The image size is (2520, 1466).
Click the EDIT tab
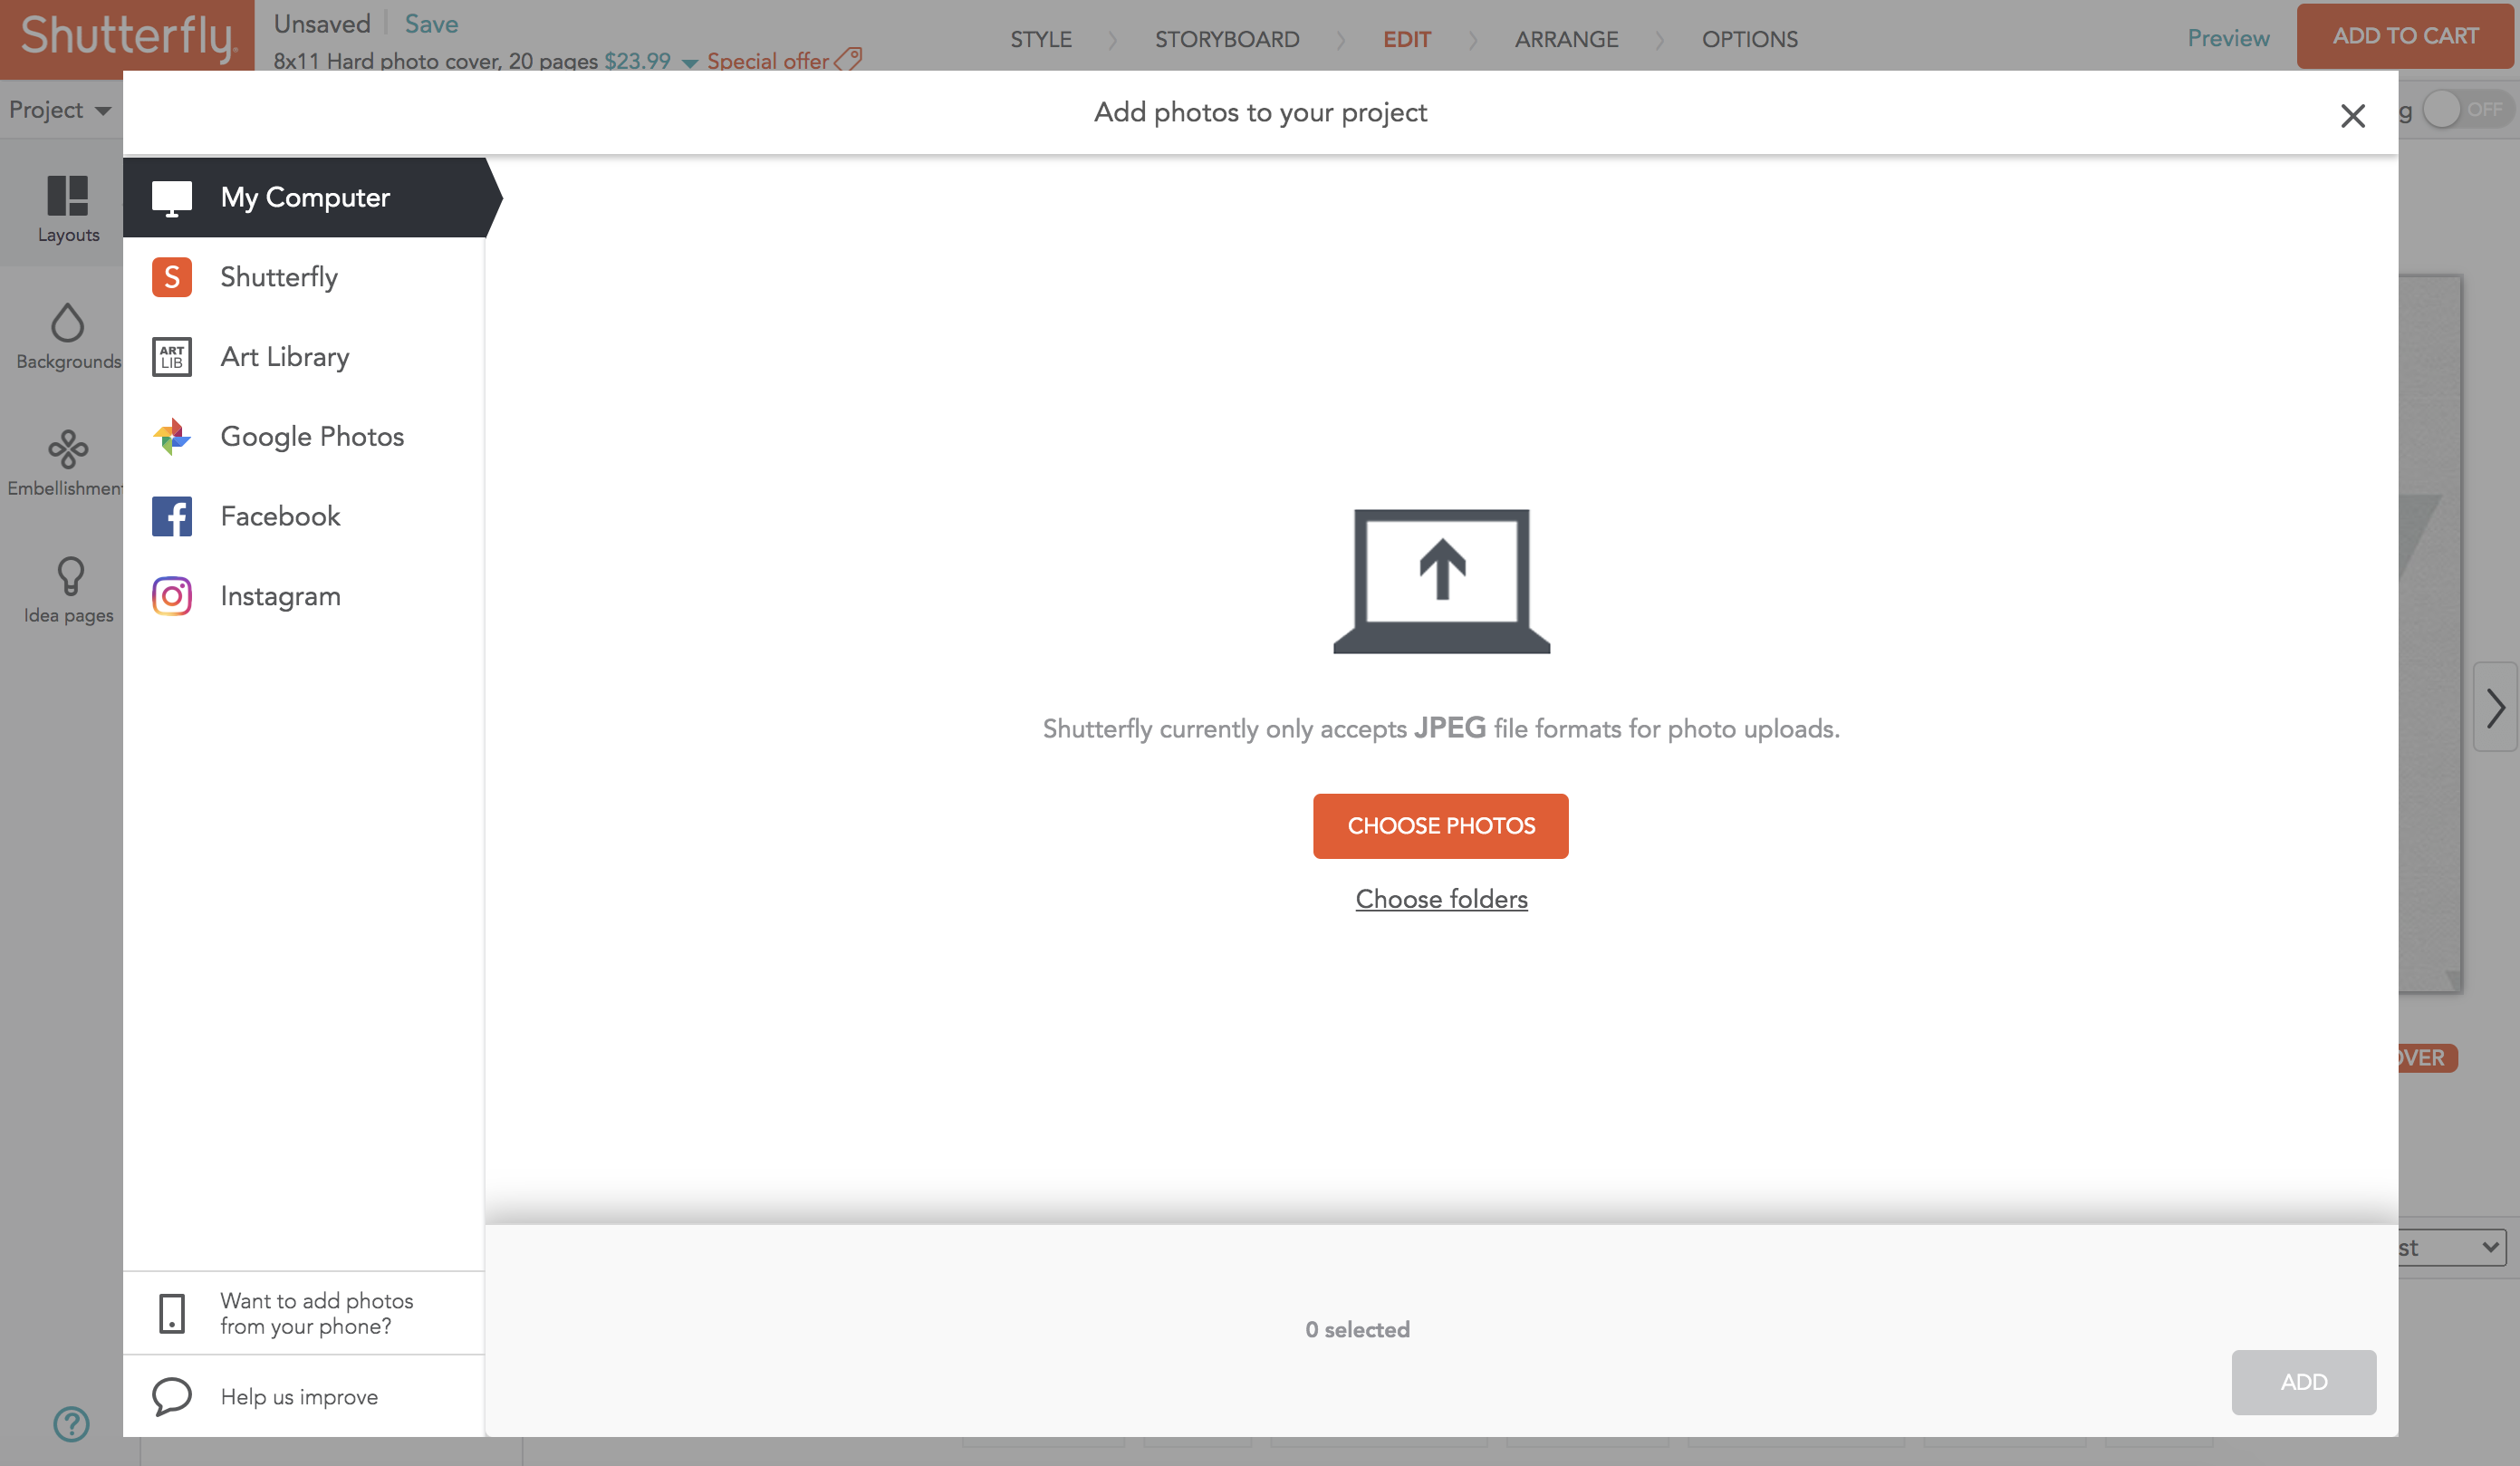(1406, 38)
